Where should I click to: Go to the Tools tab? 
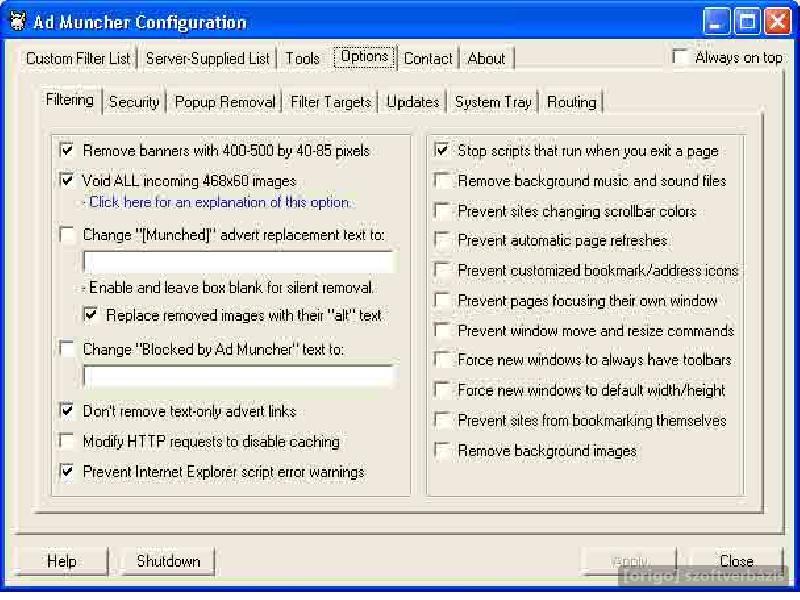[x=302, y=58]
